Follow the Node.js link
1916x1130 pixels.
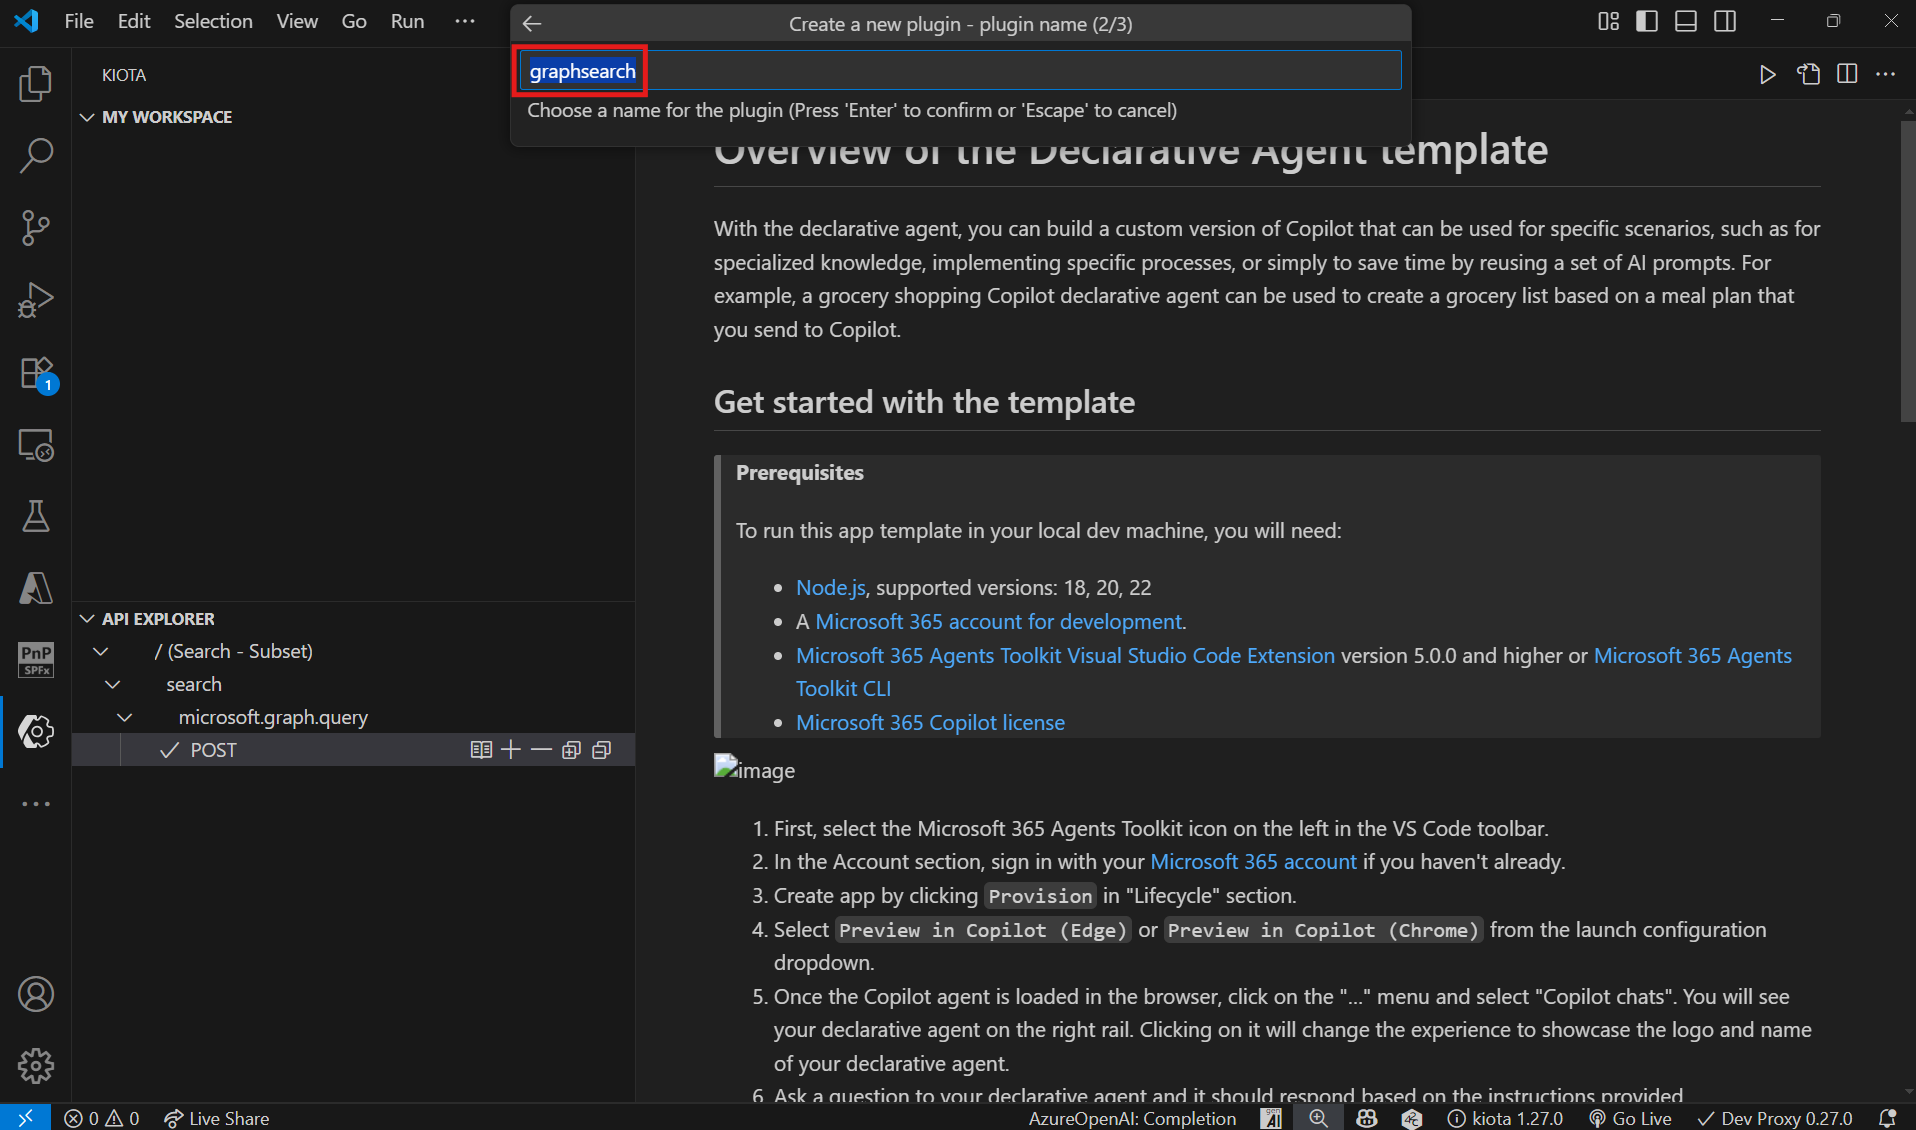pyautogui.click(x=831, y=588)
